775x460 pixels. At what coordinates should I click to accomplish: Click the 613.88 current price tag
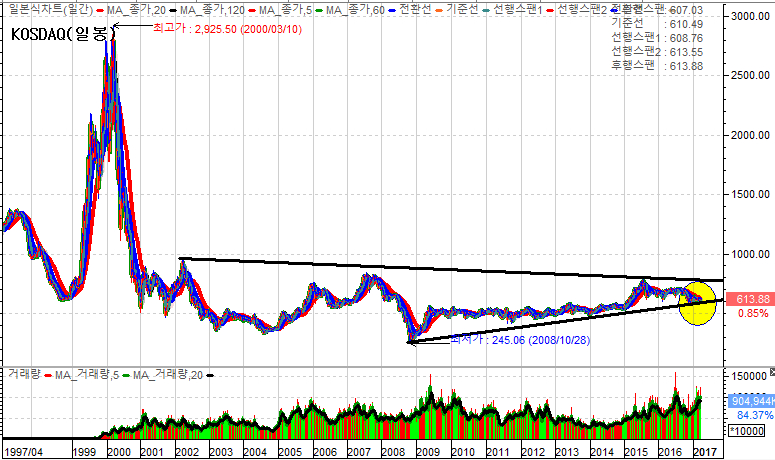752,299
